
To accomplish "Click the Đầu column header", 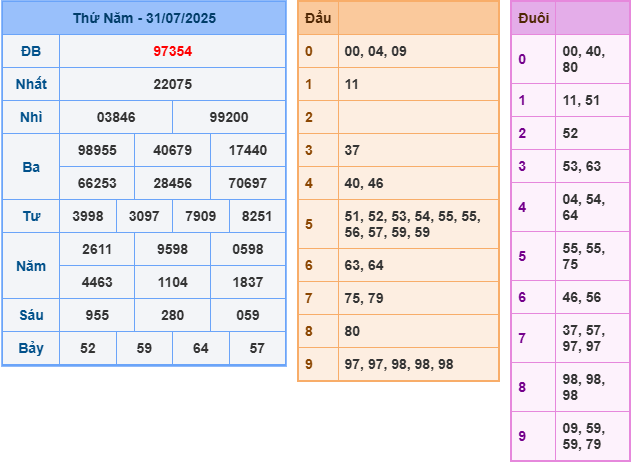I will coord(318,18).
